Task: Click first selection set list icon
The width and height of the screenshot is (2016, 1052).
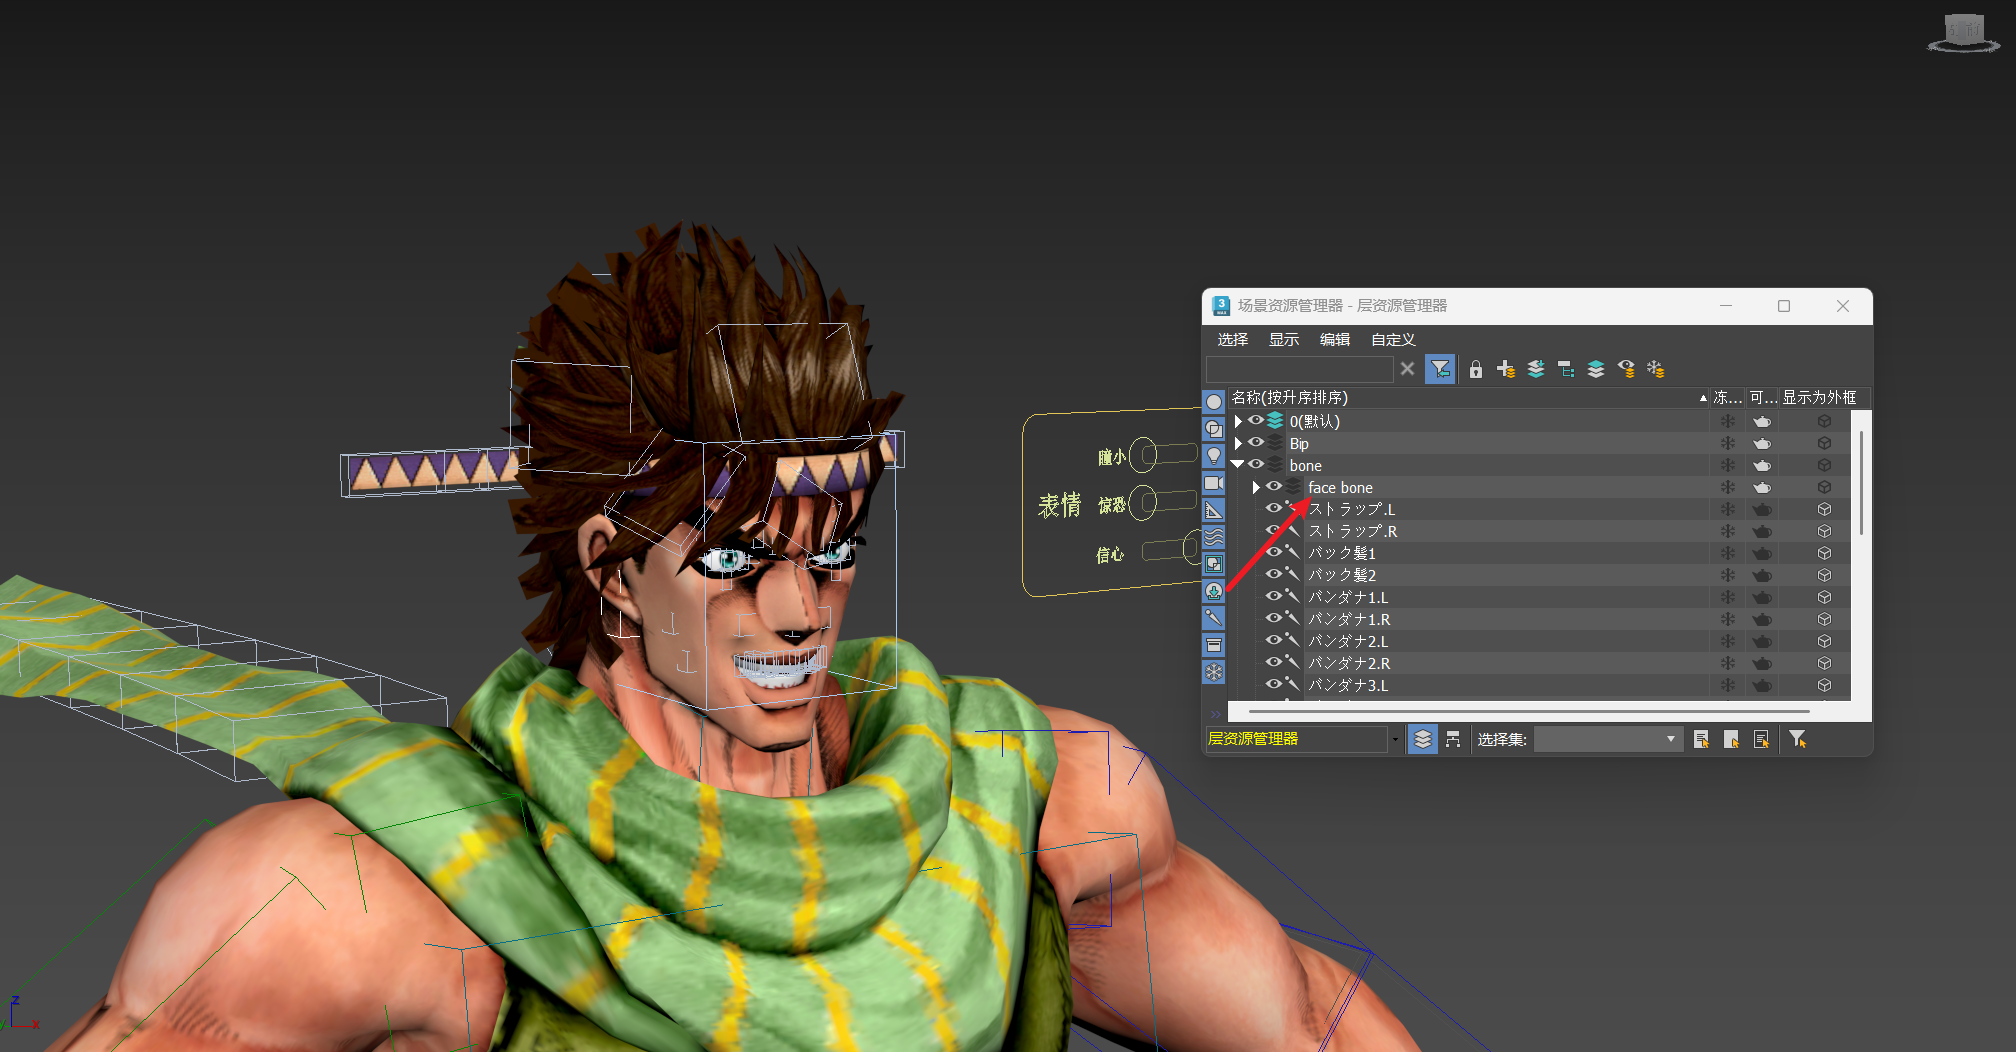Action: 1701,739
